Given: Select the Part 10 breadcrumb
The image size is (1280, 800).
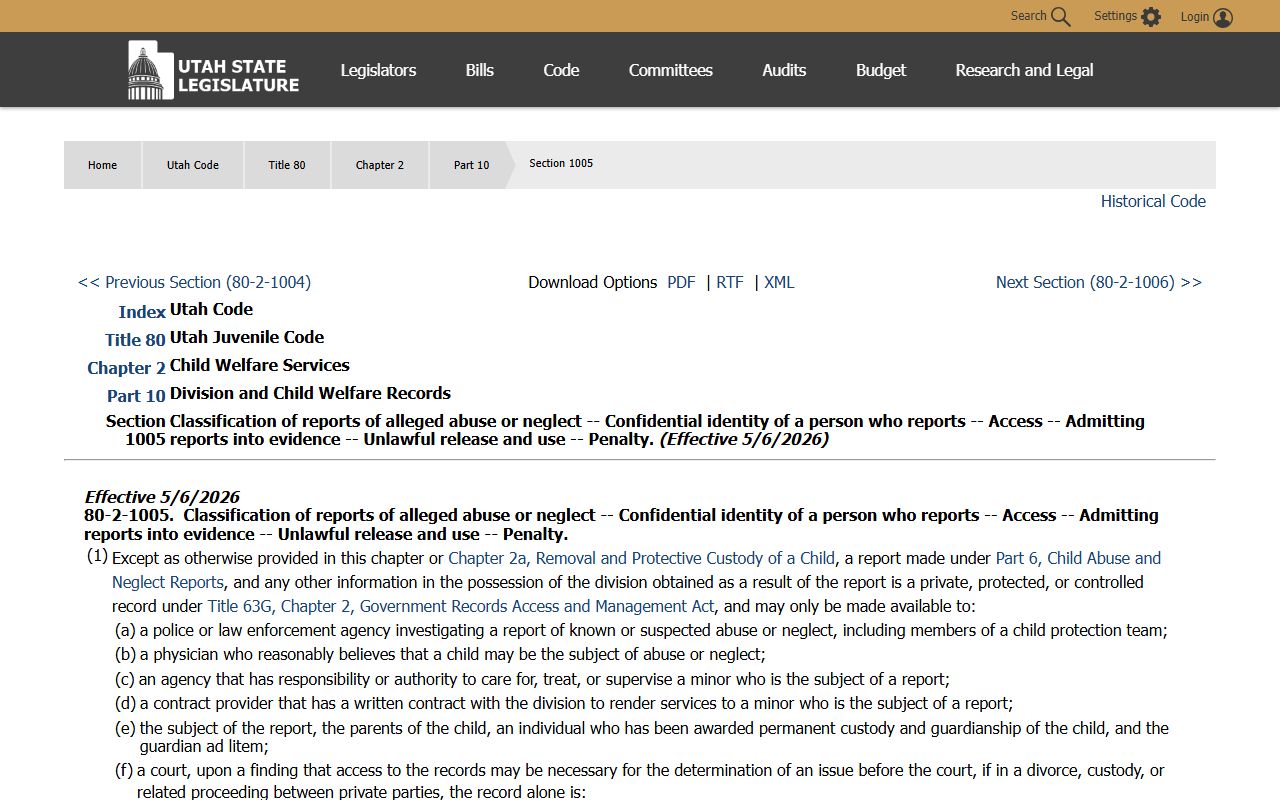Looking at the screenshot, I should [x=471, y=165].
